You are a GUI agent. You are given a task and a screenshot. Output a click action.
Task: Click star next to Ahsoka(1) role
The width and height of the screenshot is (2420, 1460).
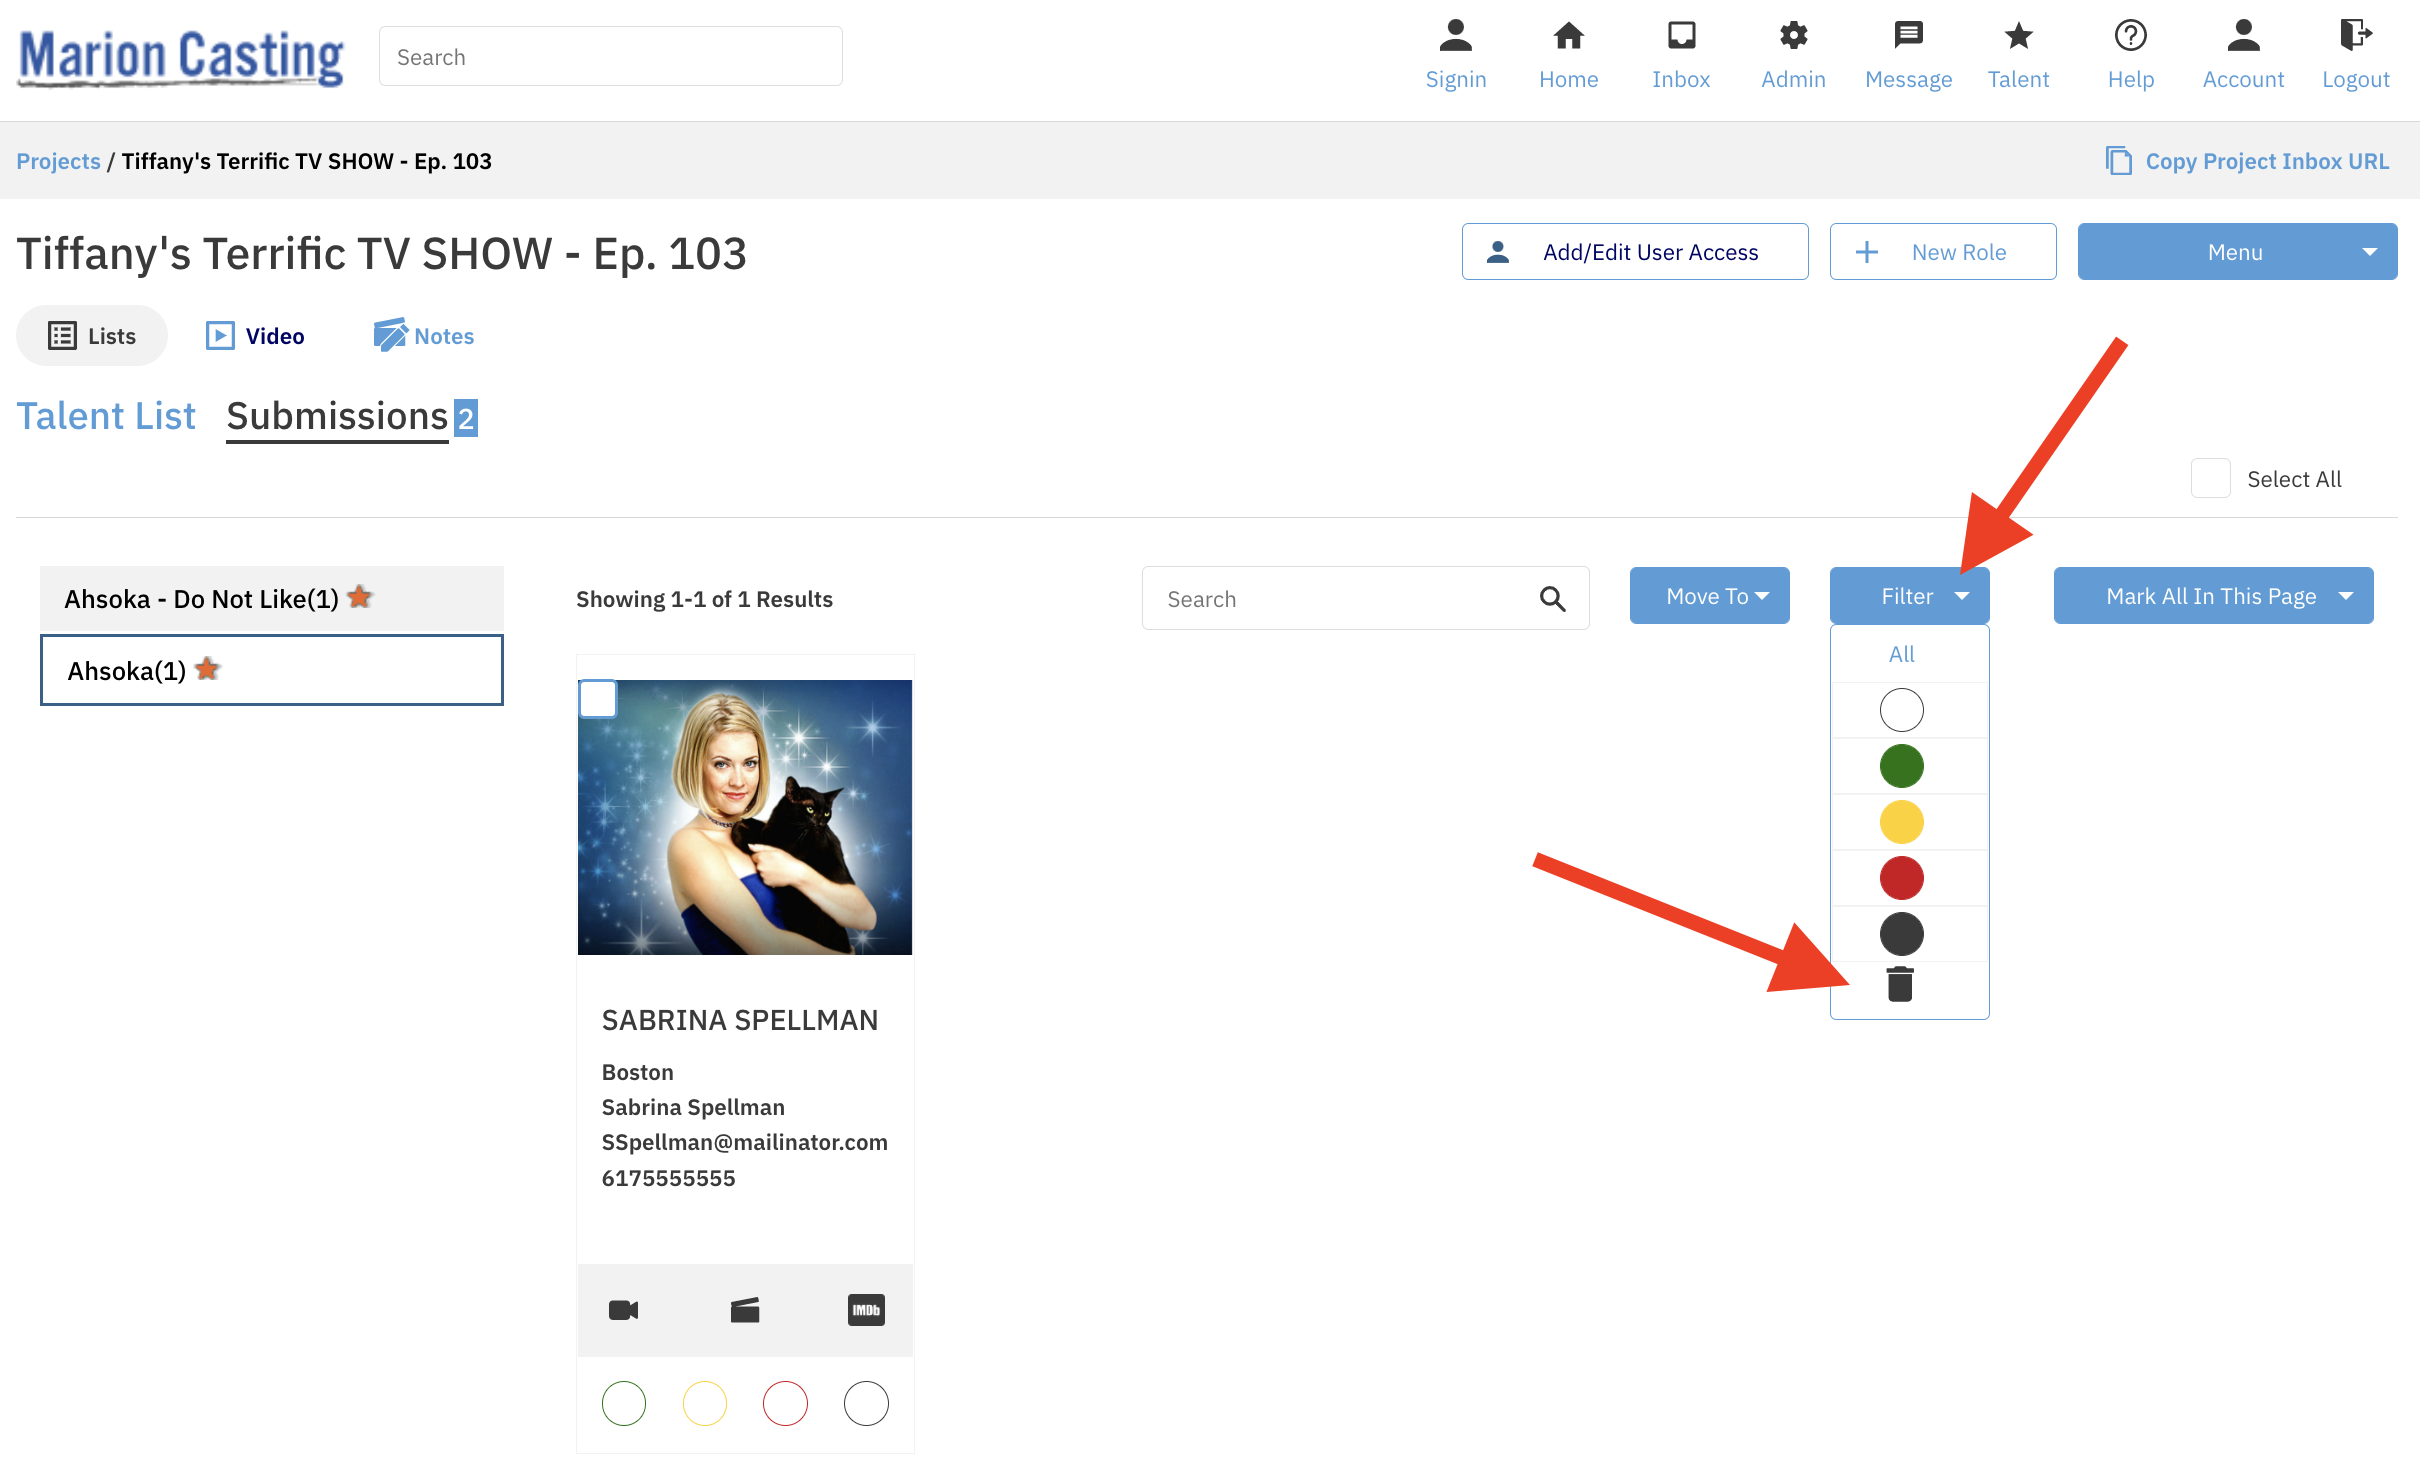207,668
